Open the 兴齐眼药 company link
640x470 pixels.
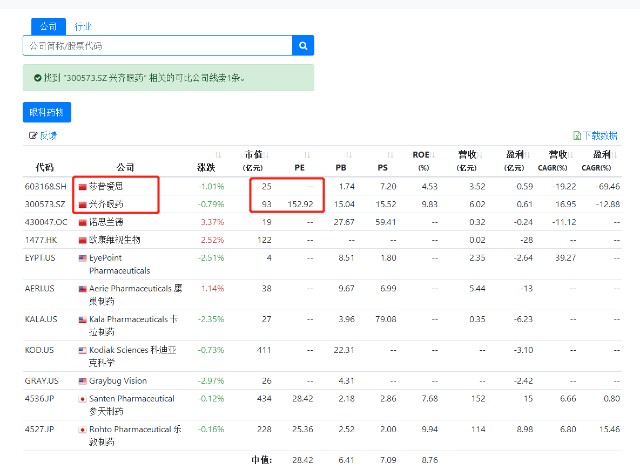[106, 204]
